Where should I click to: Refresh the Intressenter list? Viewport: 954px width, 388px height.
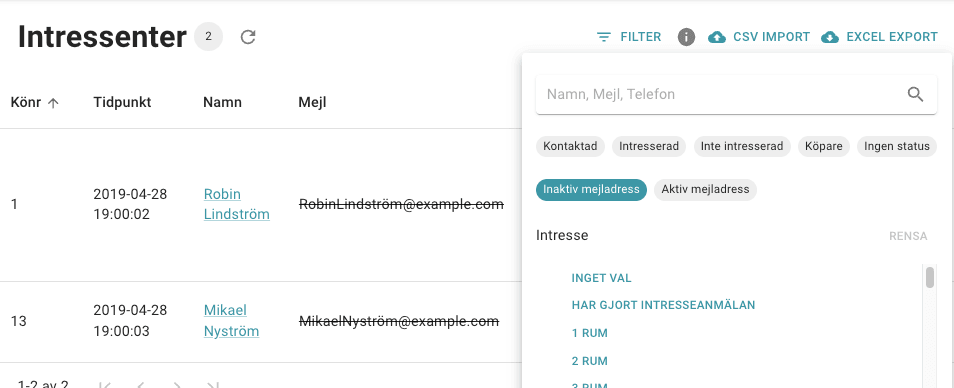tap(248, 37)
